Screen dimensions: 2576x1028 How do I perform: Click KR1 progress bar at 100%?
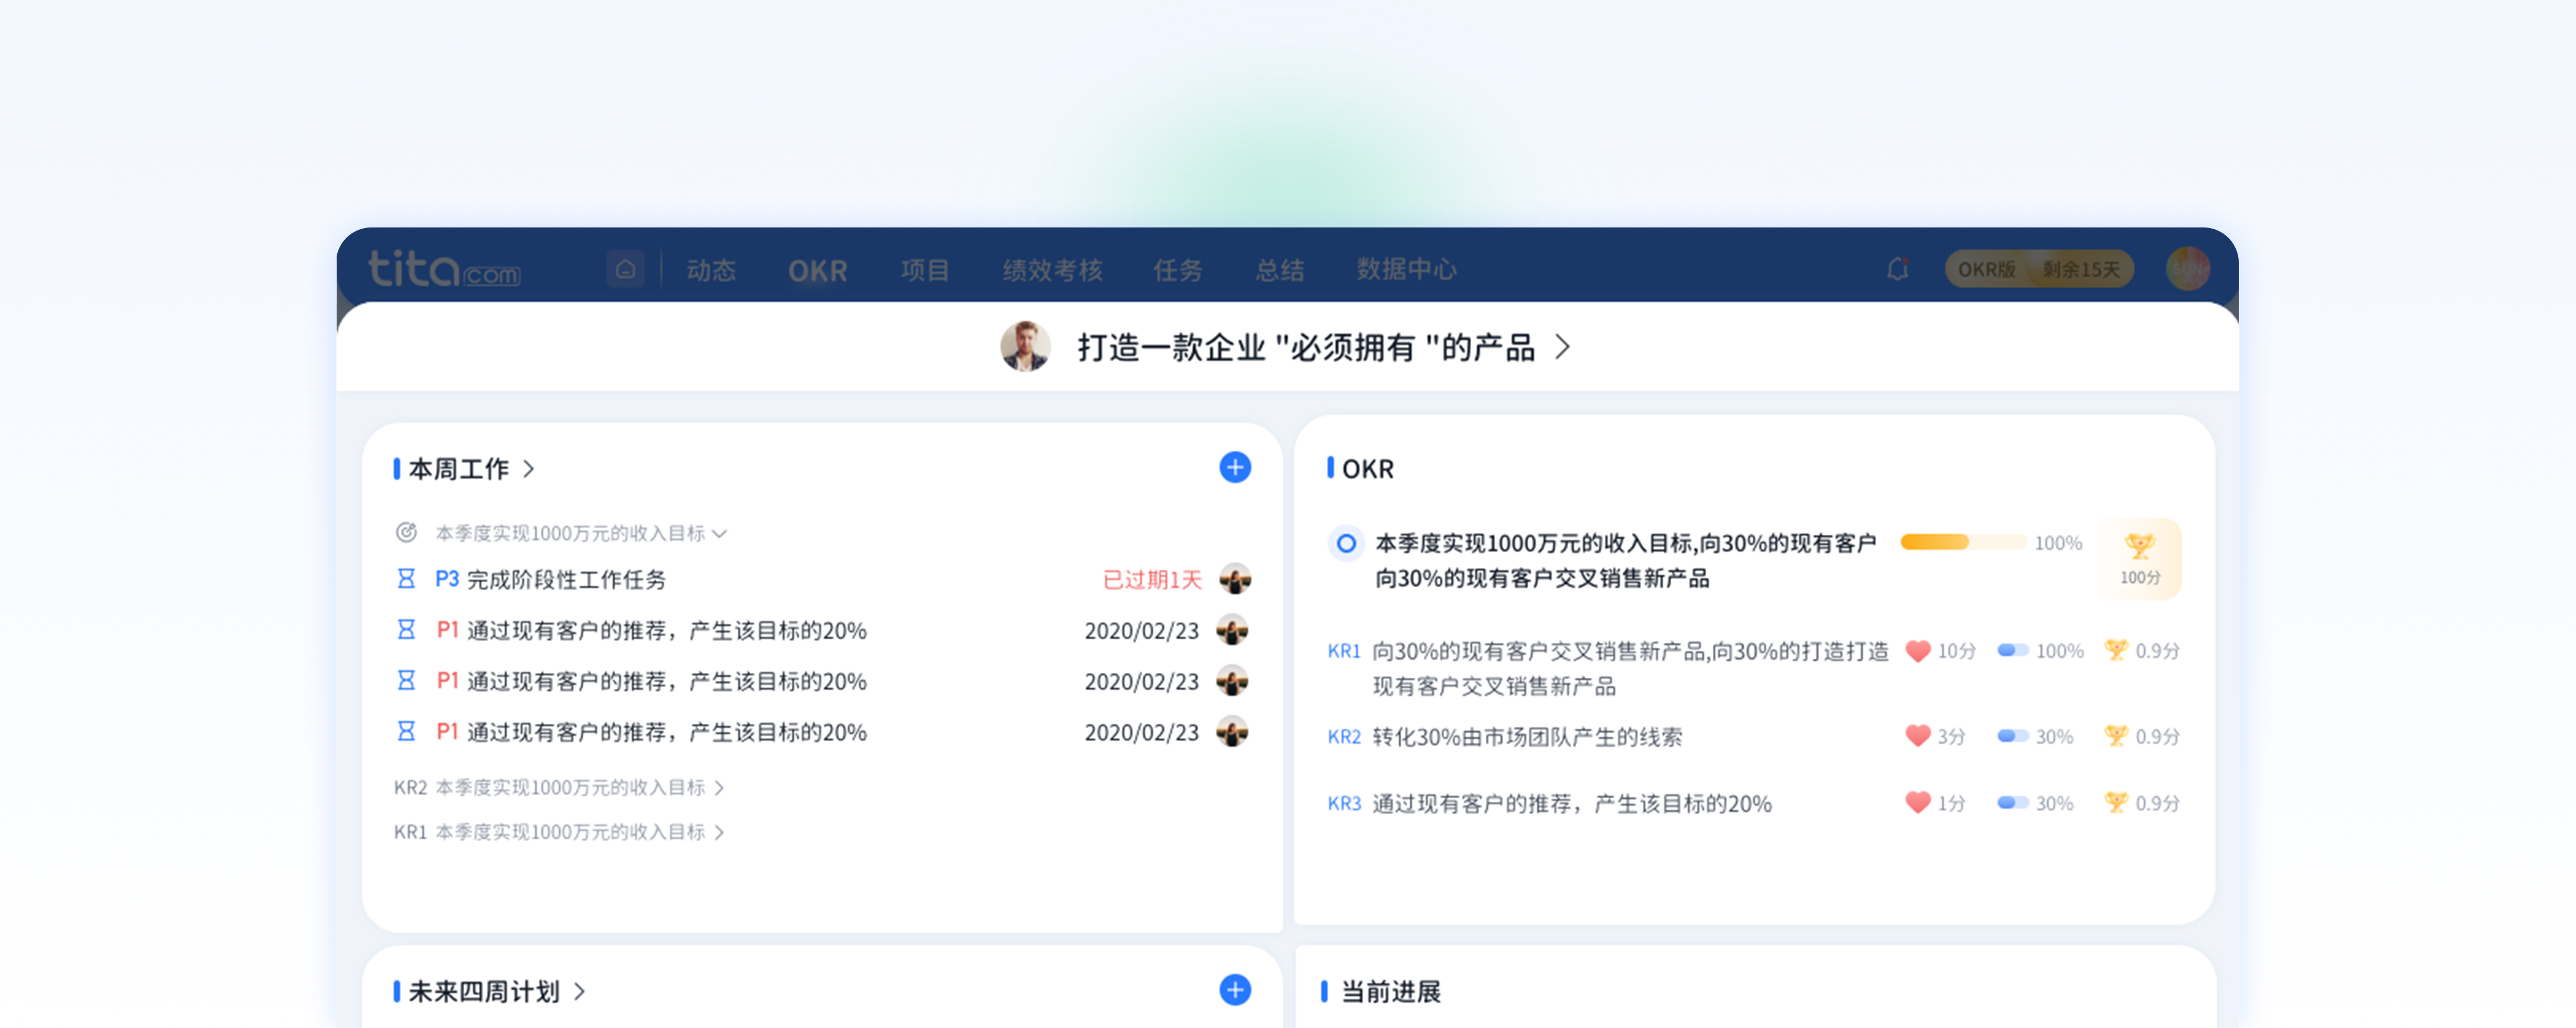coord(2012,650)
